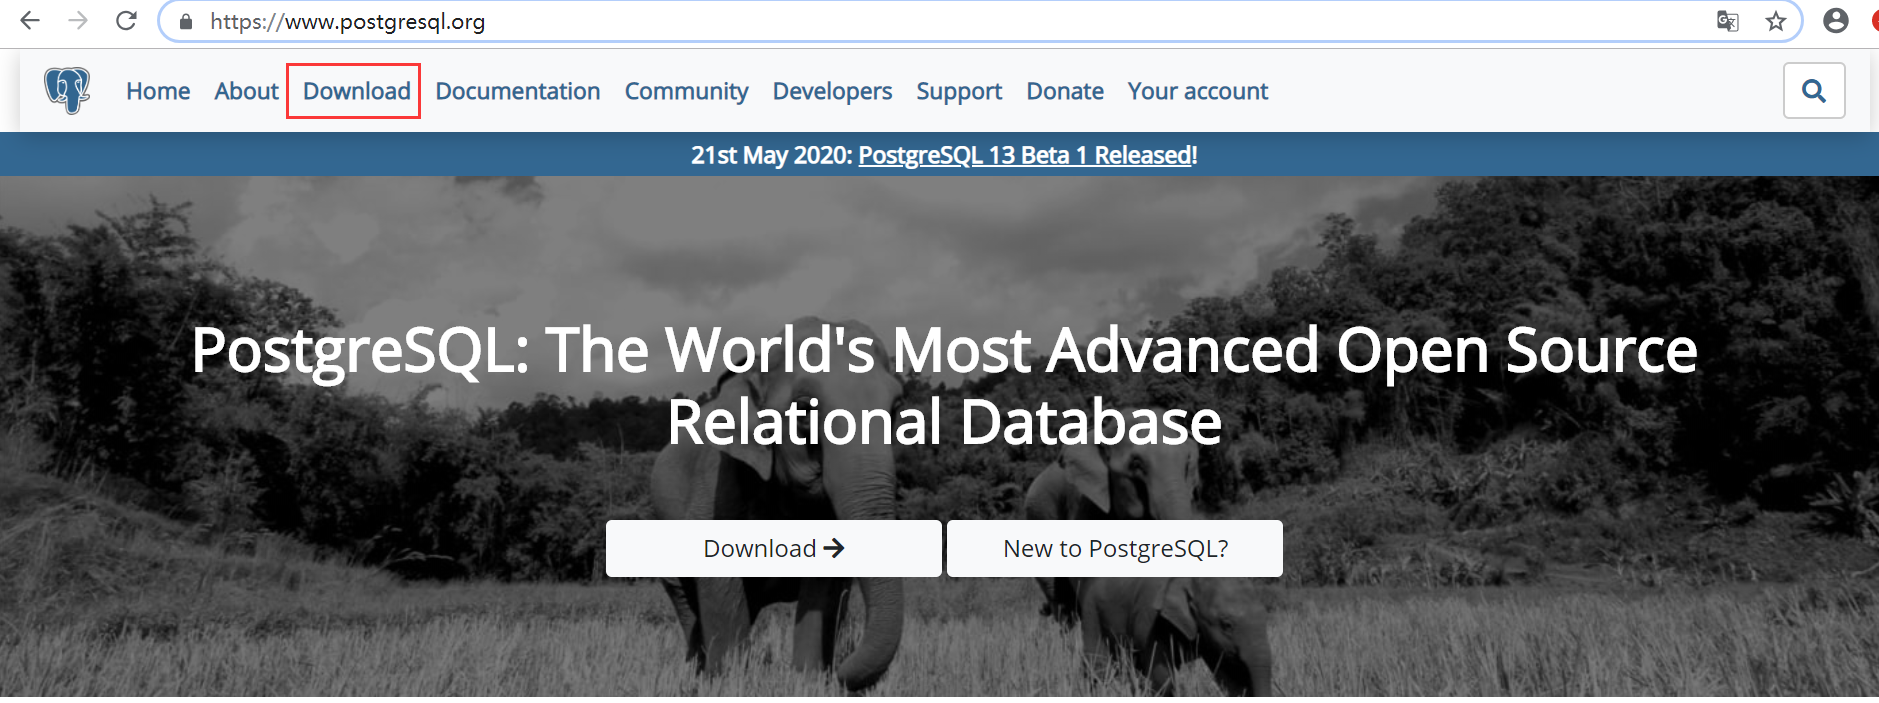The height and width of the screenshot is (703, 1879).
Task: Open the Developers nav item
Action: pyautogui.click(x=832, y=91)
